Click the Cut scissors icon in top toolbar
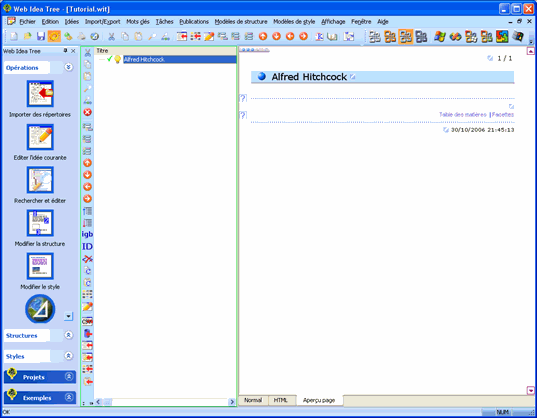The width and height of the screenshot is (537, 418). click(111, 36)
